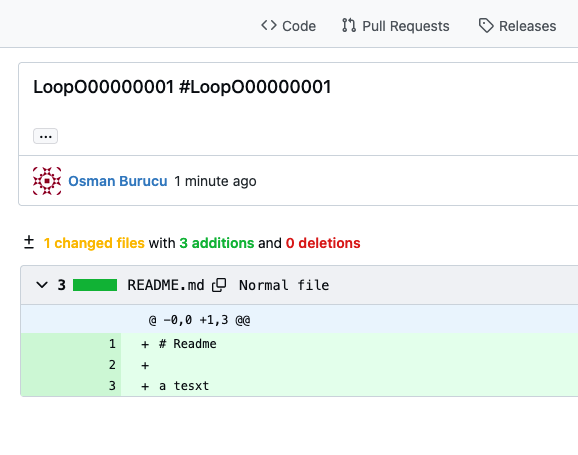Viewport: 578px width, 455px height.
Task: Click '1 changed files' summary text
Action: point(94,243)
